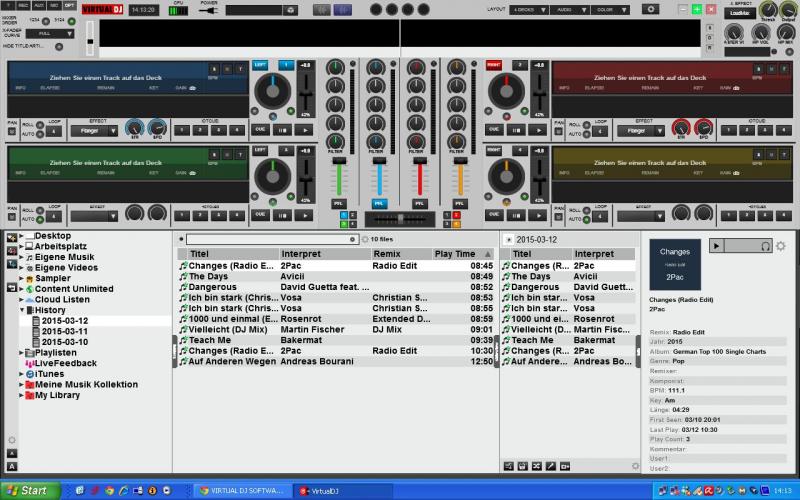Click the pitch slider on the blue deck

pos(305,93)
